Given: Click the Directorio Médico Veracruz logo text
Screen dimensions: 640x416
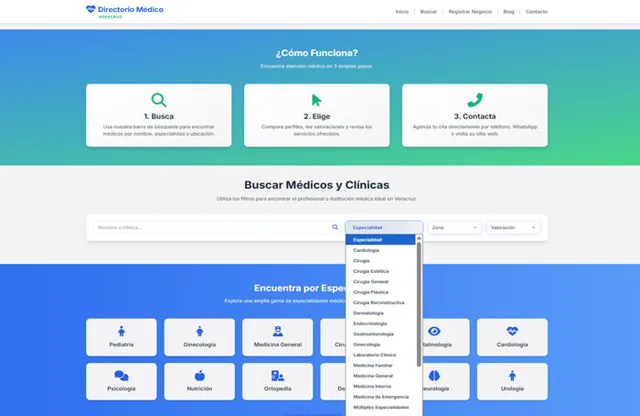Looking at the screenshot, I should coord(131,11).
